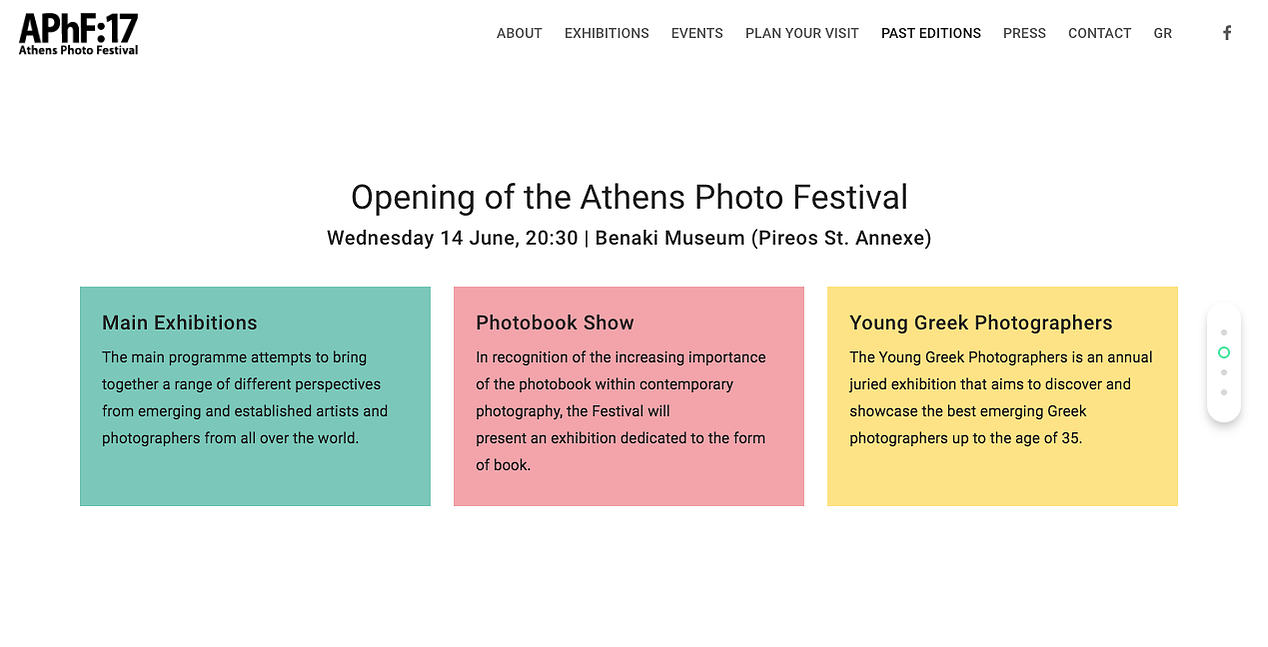
Task: Open the ABOUT menu item
Action: point(519,33)
